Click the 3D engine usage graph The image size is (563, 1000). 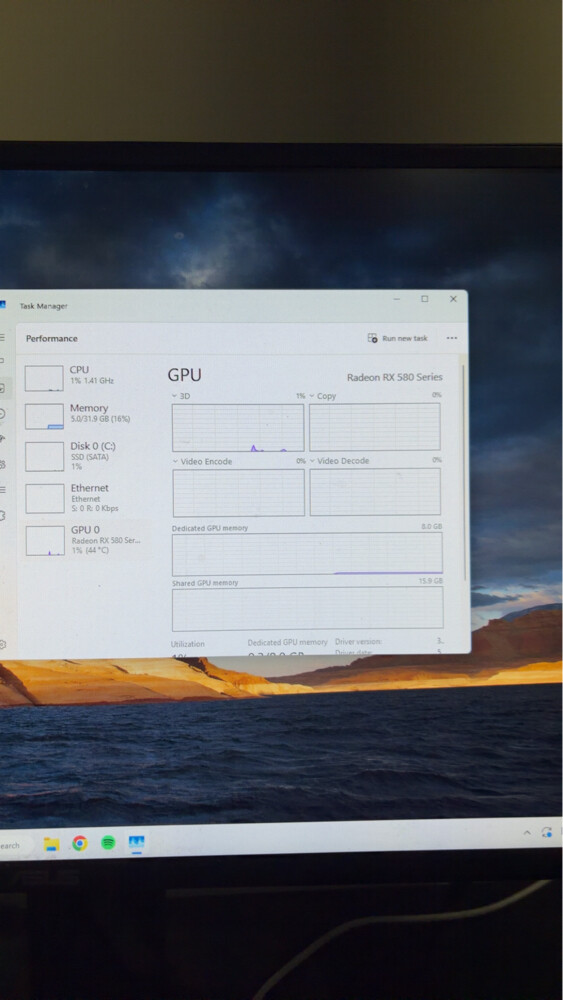pos(238,427)
